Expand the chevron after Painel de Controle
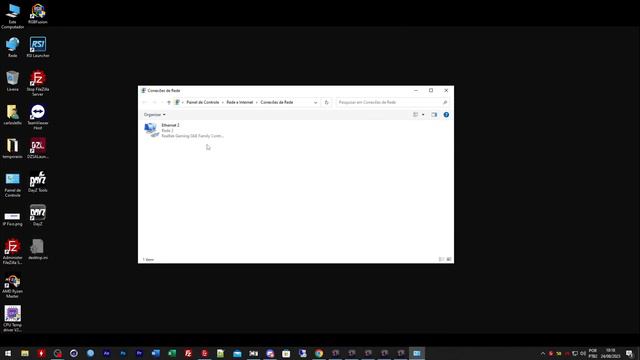Image resolution: width=640 pixels, height=360 pixels. [x=223, y=102]
